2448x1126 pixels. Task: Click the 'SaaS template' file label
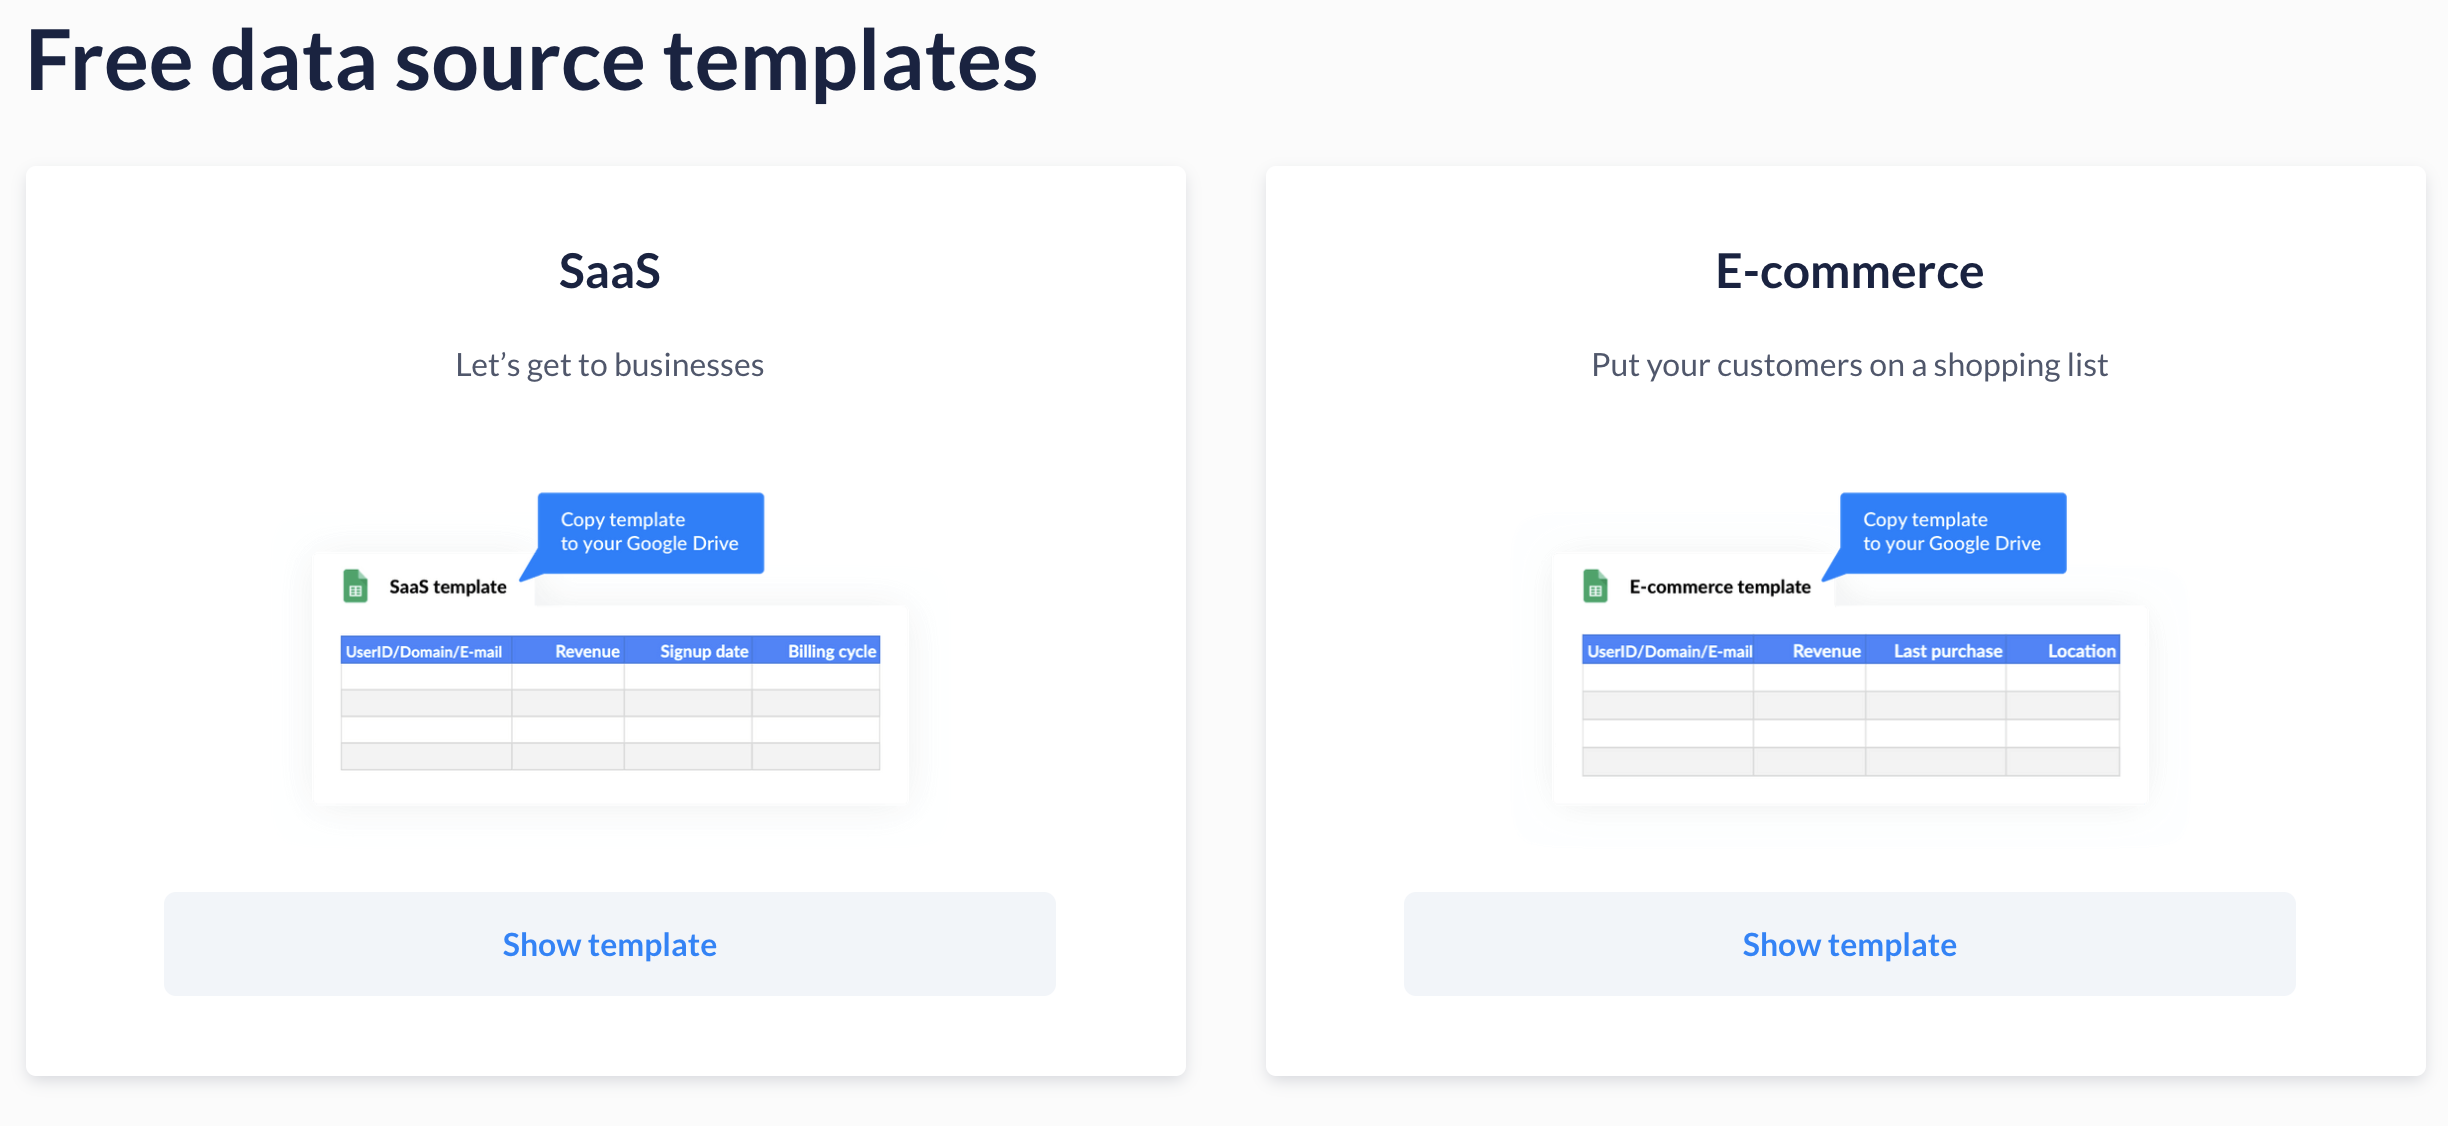447,587
